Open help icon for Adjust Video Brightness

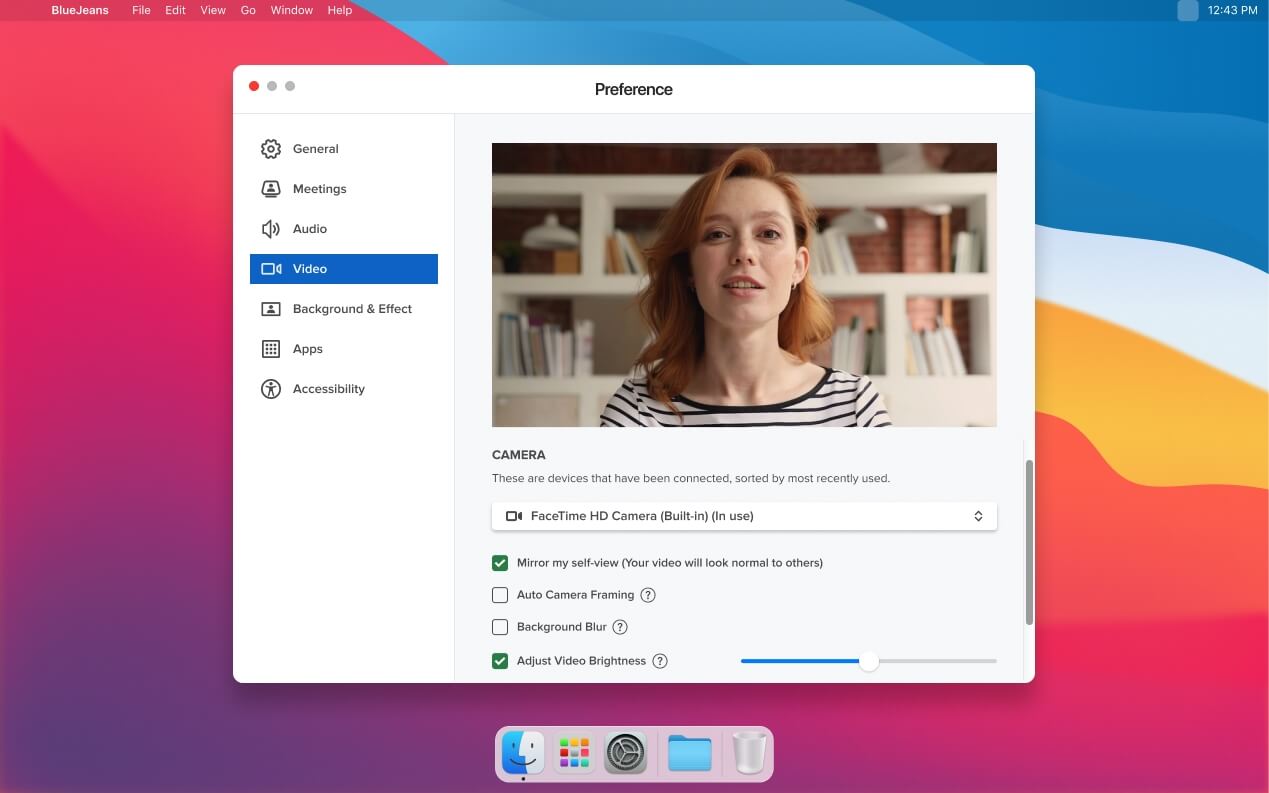tap(660, 661)
